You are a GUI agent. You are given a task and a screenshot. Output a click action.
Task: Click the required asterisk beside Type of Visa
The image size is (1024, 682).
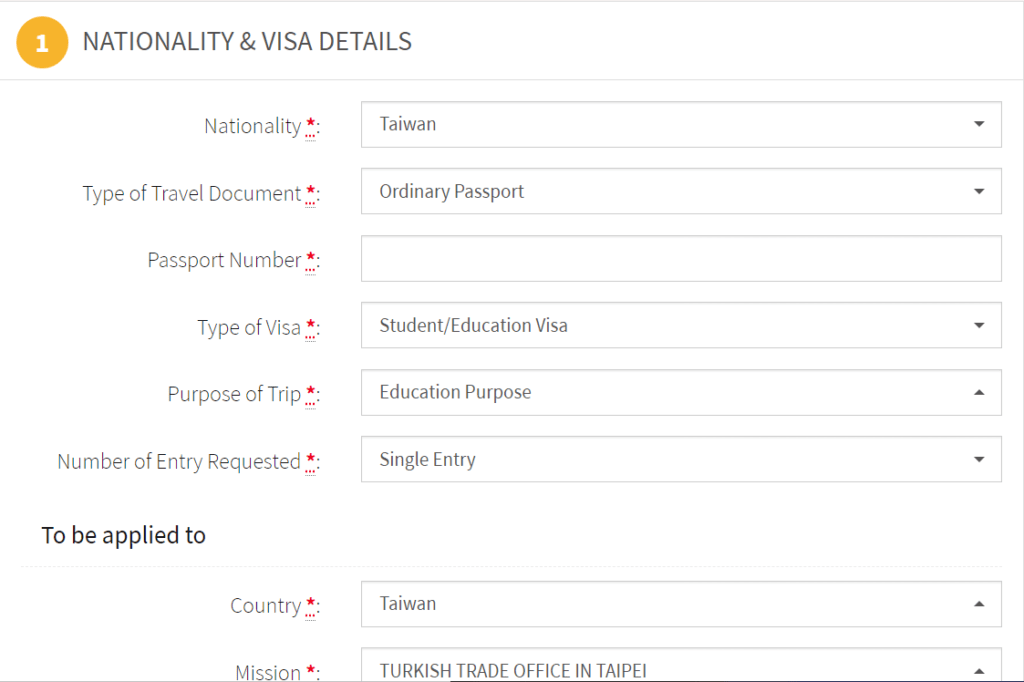[x=311, y=328]
